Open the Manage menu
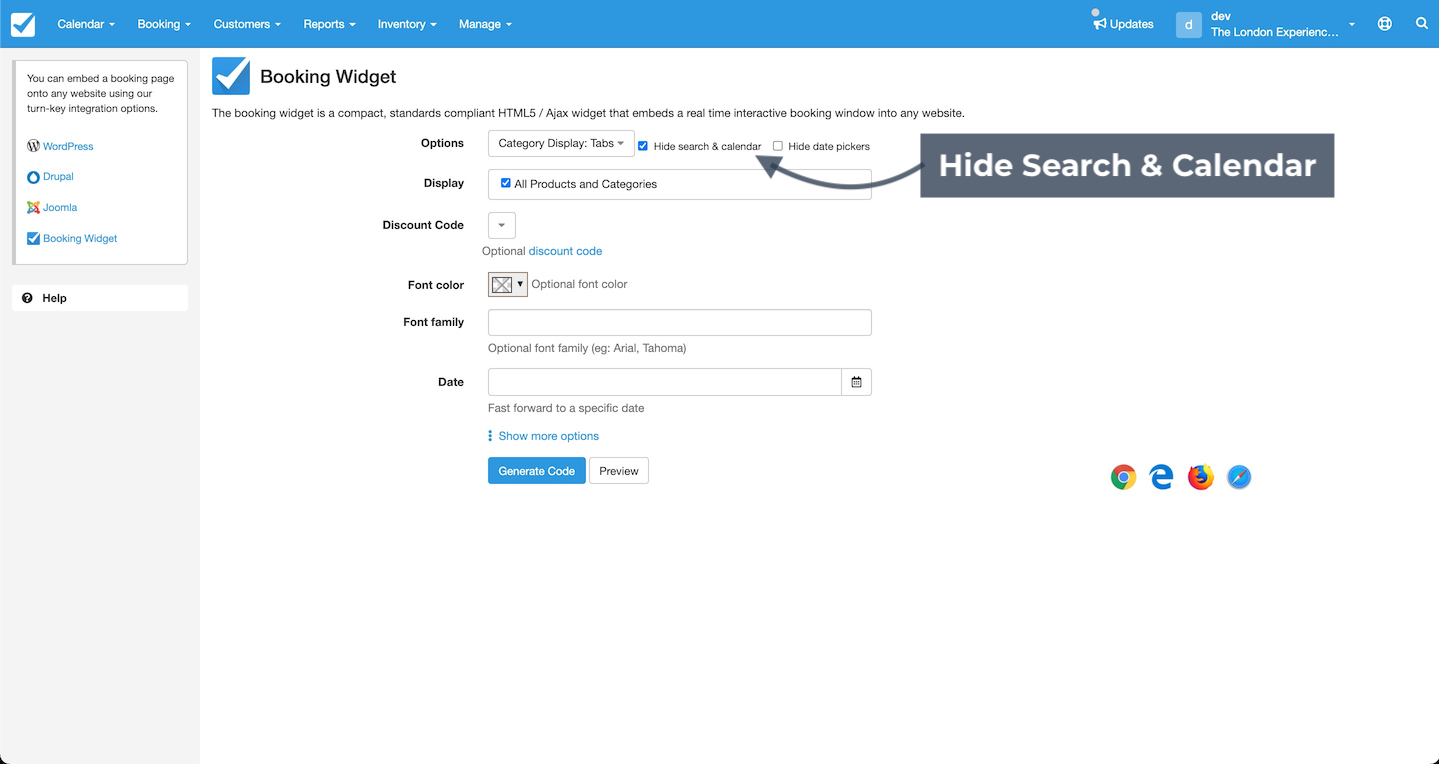Screen dimensions: 1439x764 (485, 24)
